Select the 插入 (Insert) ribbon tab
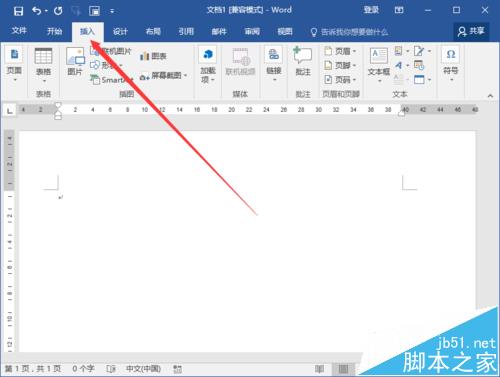The height and width of the screenshot is (377, 500). (x=87, y=32)
